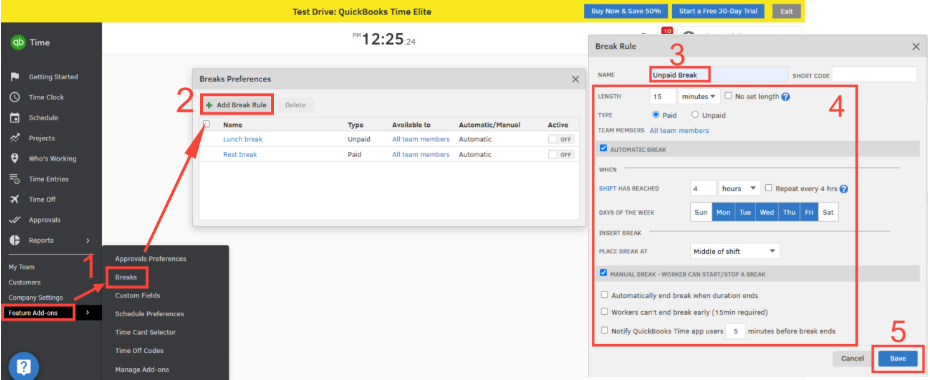Open the Time Off airplane icon
930x380 pixels.
[15, 200]
